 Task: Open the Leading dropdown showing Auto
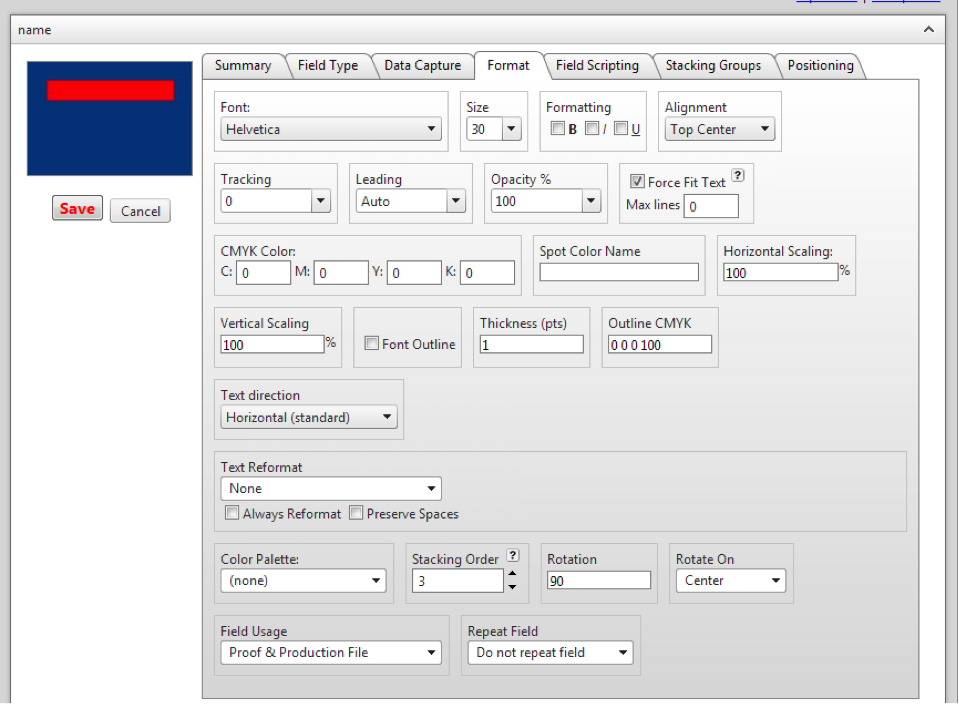(x=410, y=201)
